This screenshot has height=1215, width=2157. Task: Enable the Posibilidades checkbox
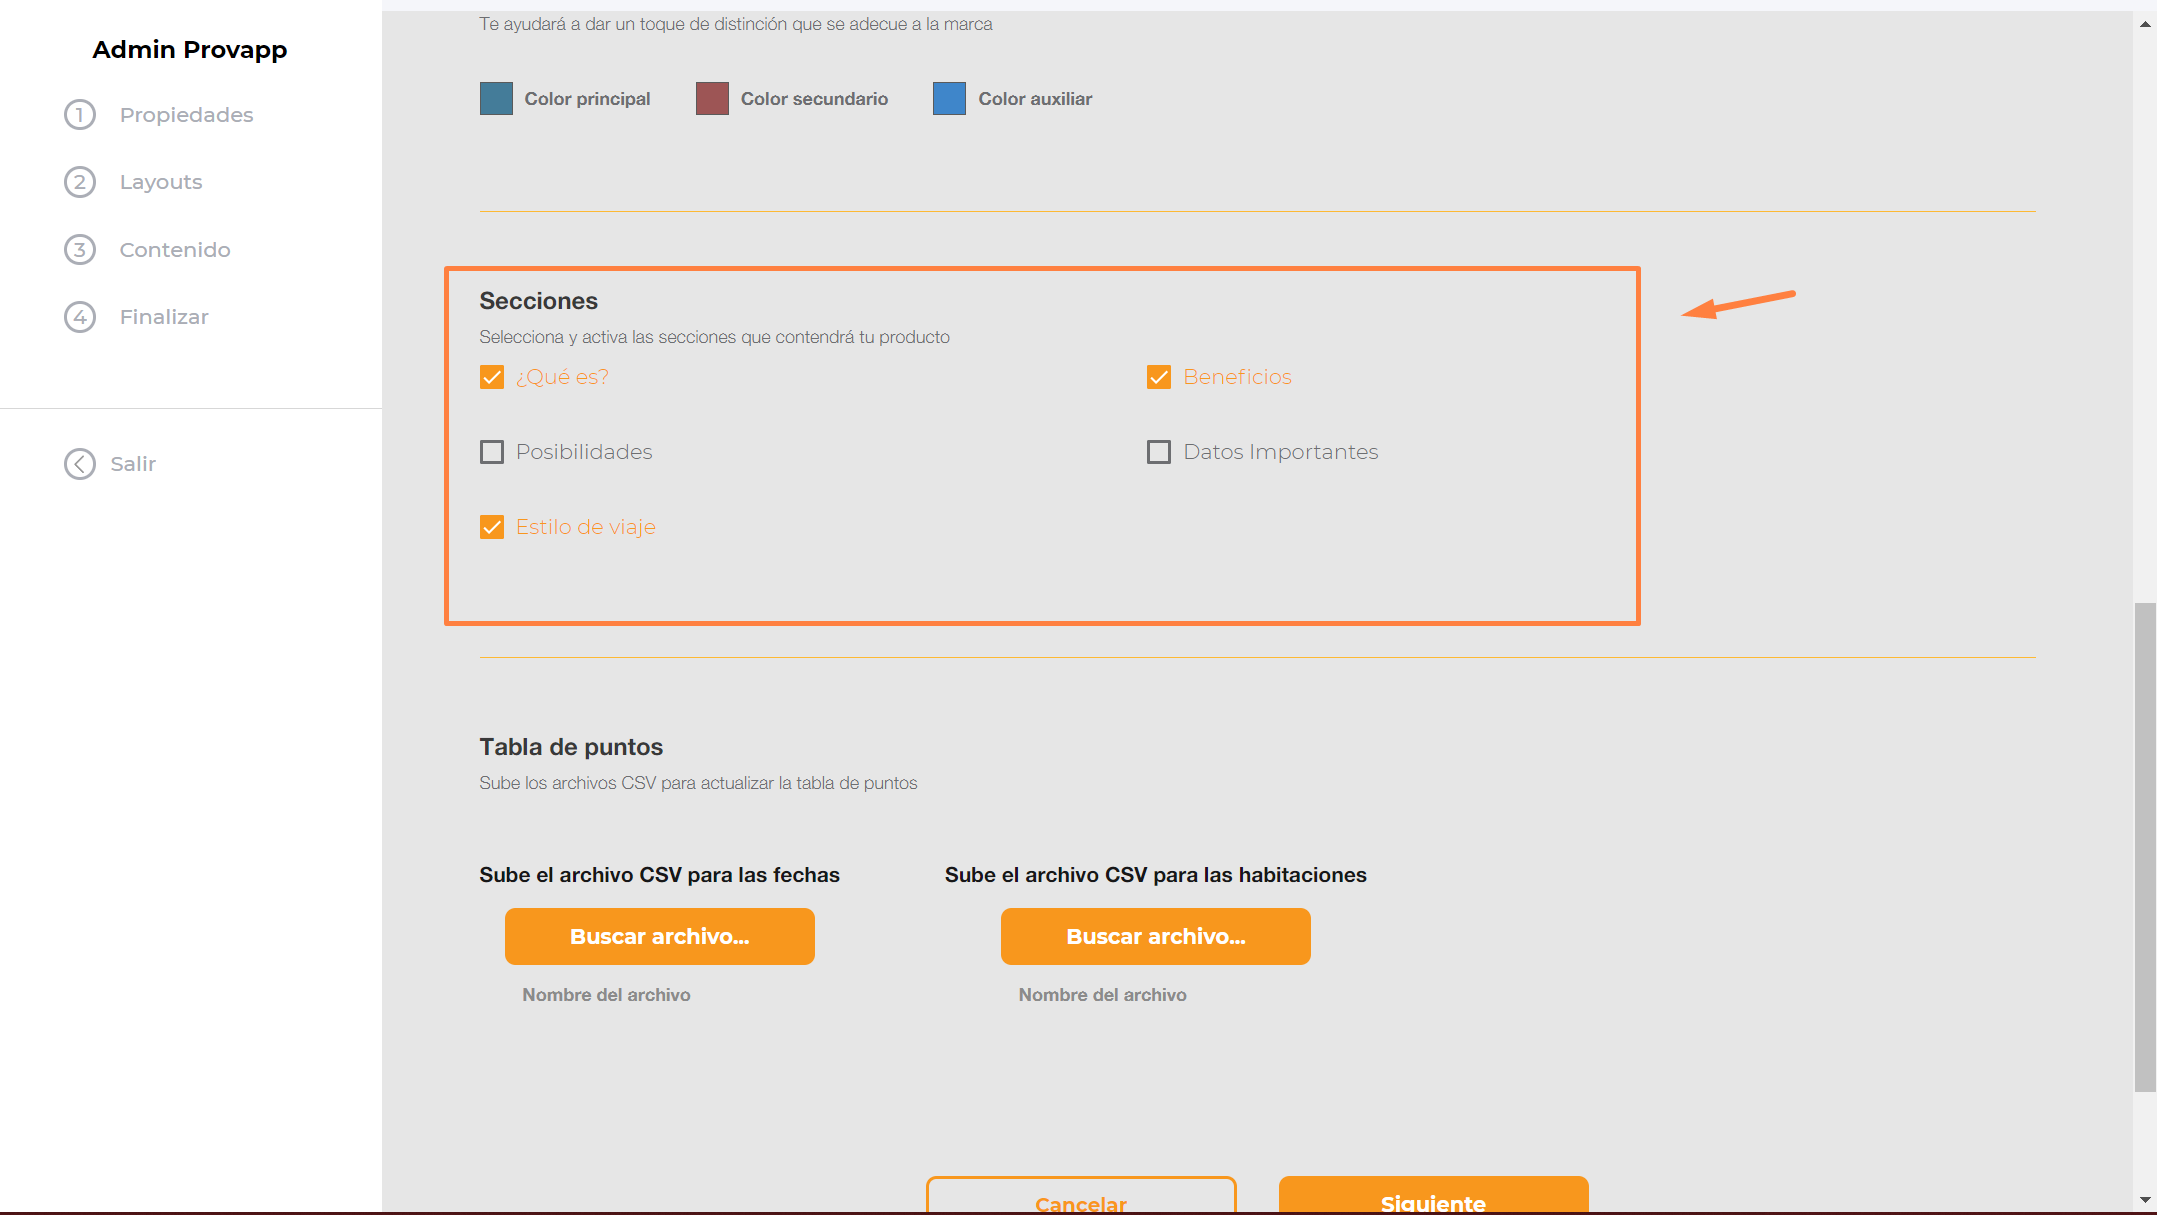tap(492, 452)
